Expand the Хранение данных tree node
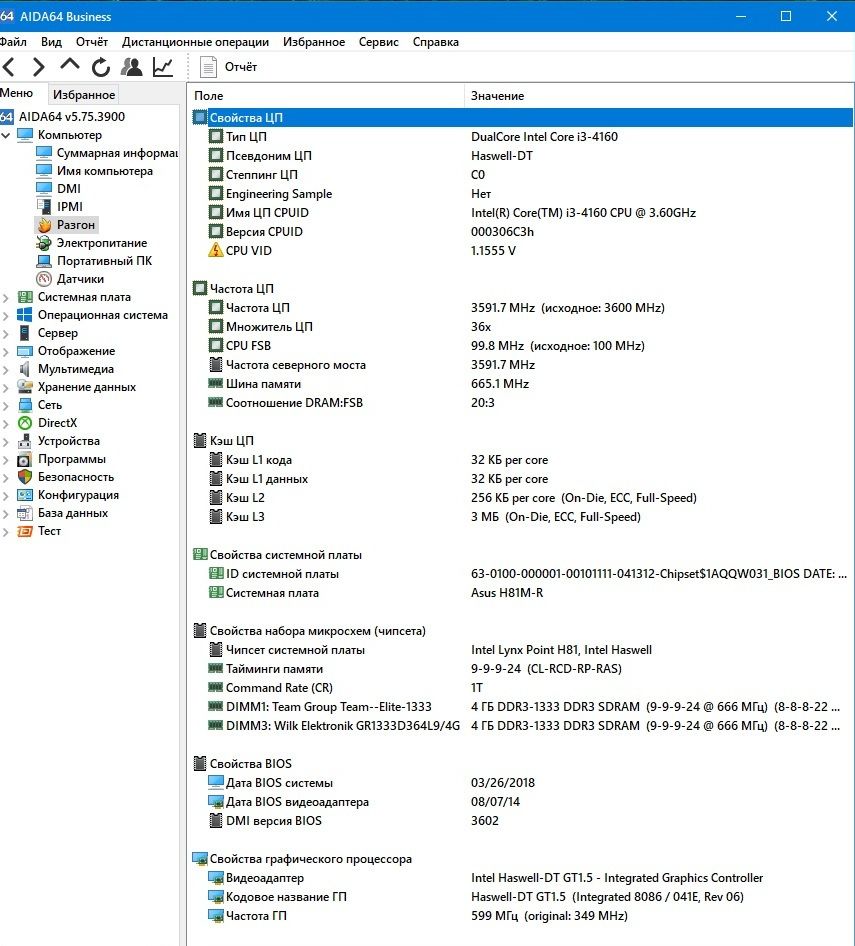855x946 pixels. point(6,387)
